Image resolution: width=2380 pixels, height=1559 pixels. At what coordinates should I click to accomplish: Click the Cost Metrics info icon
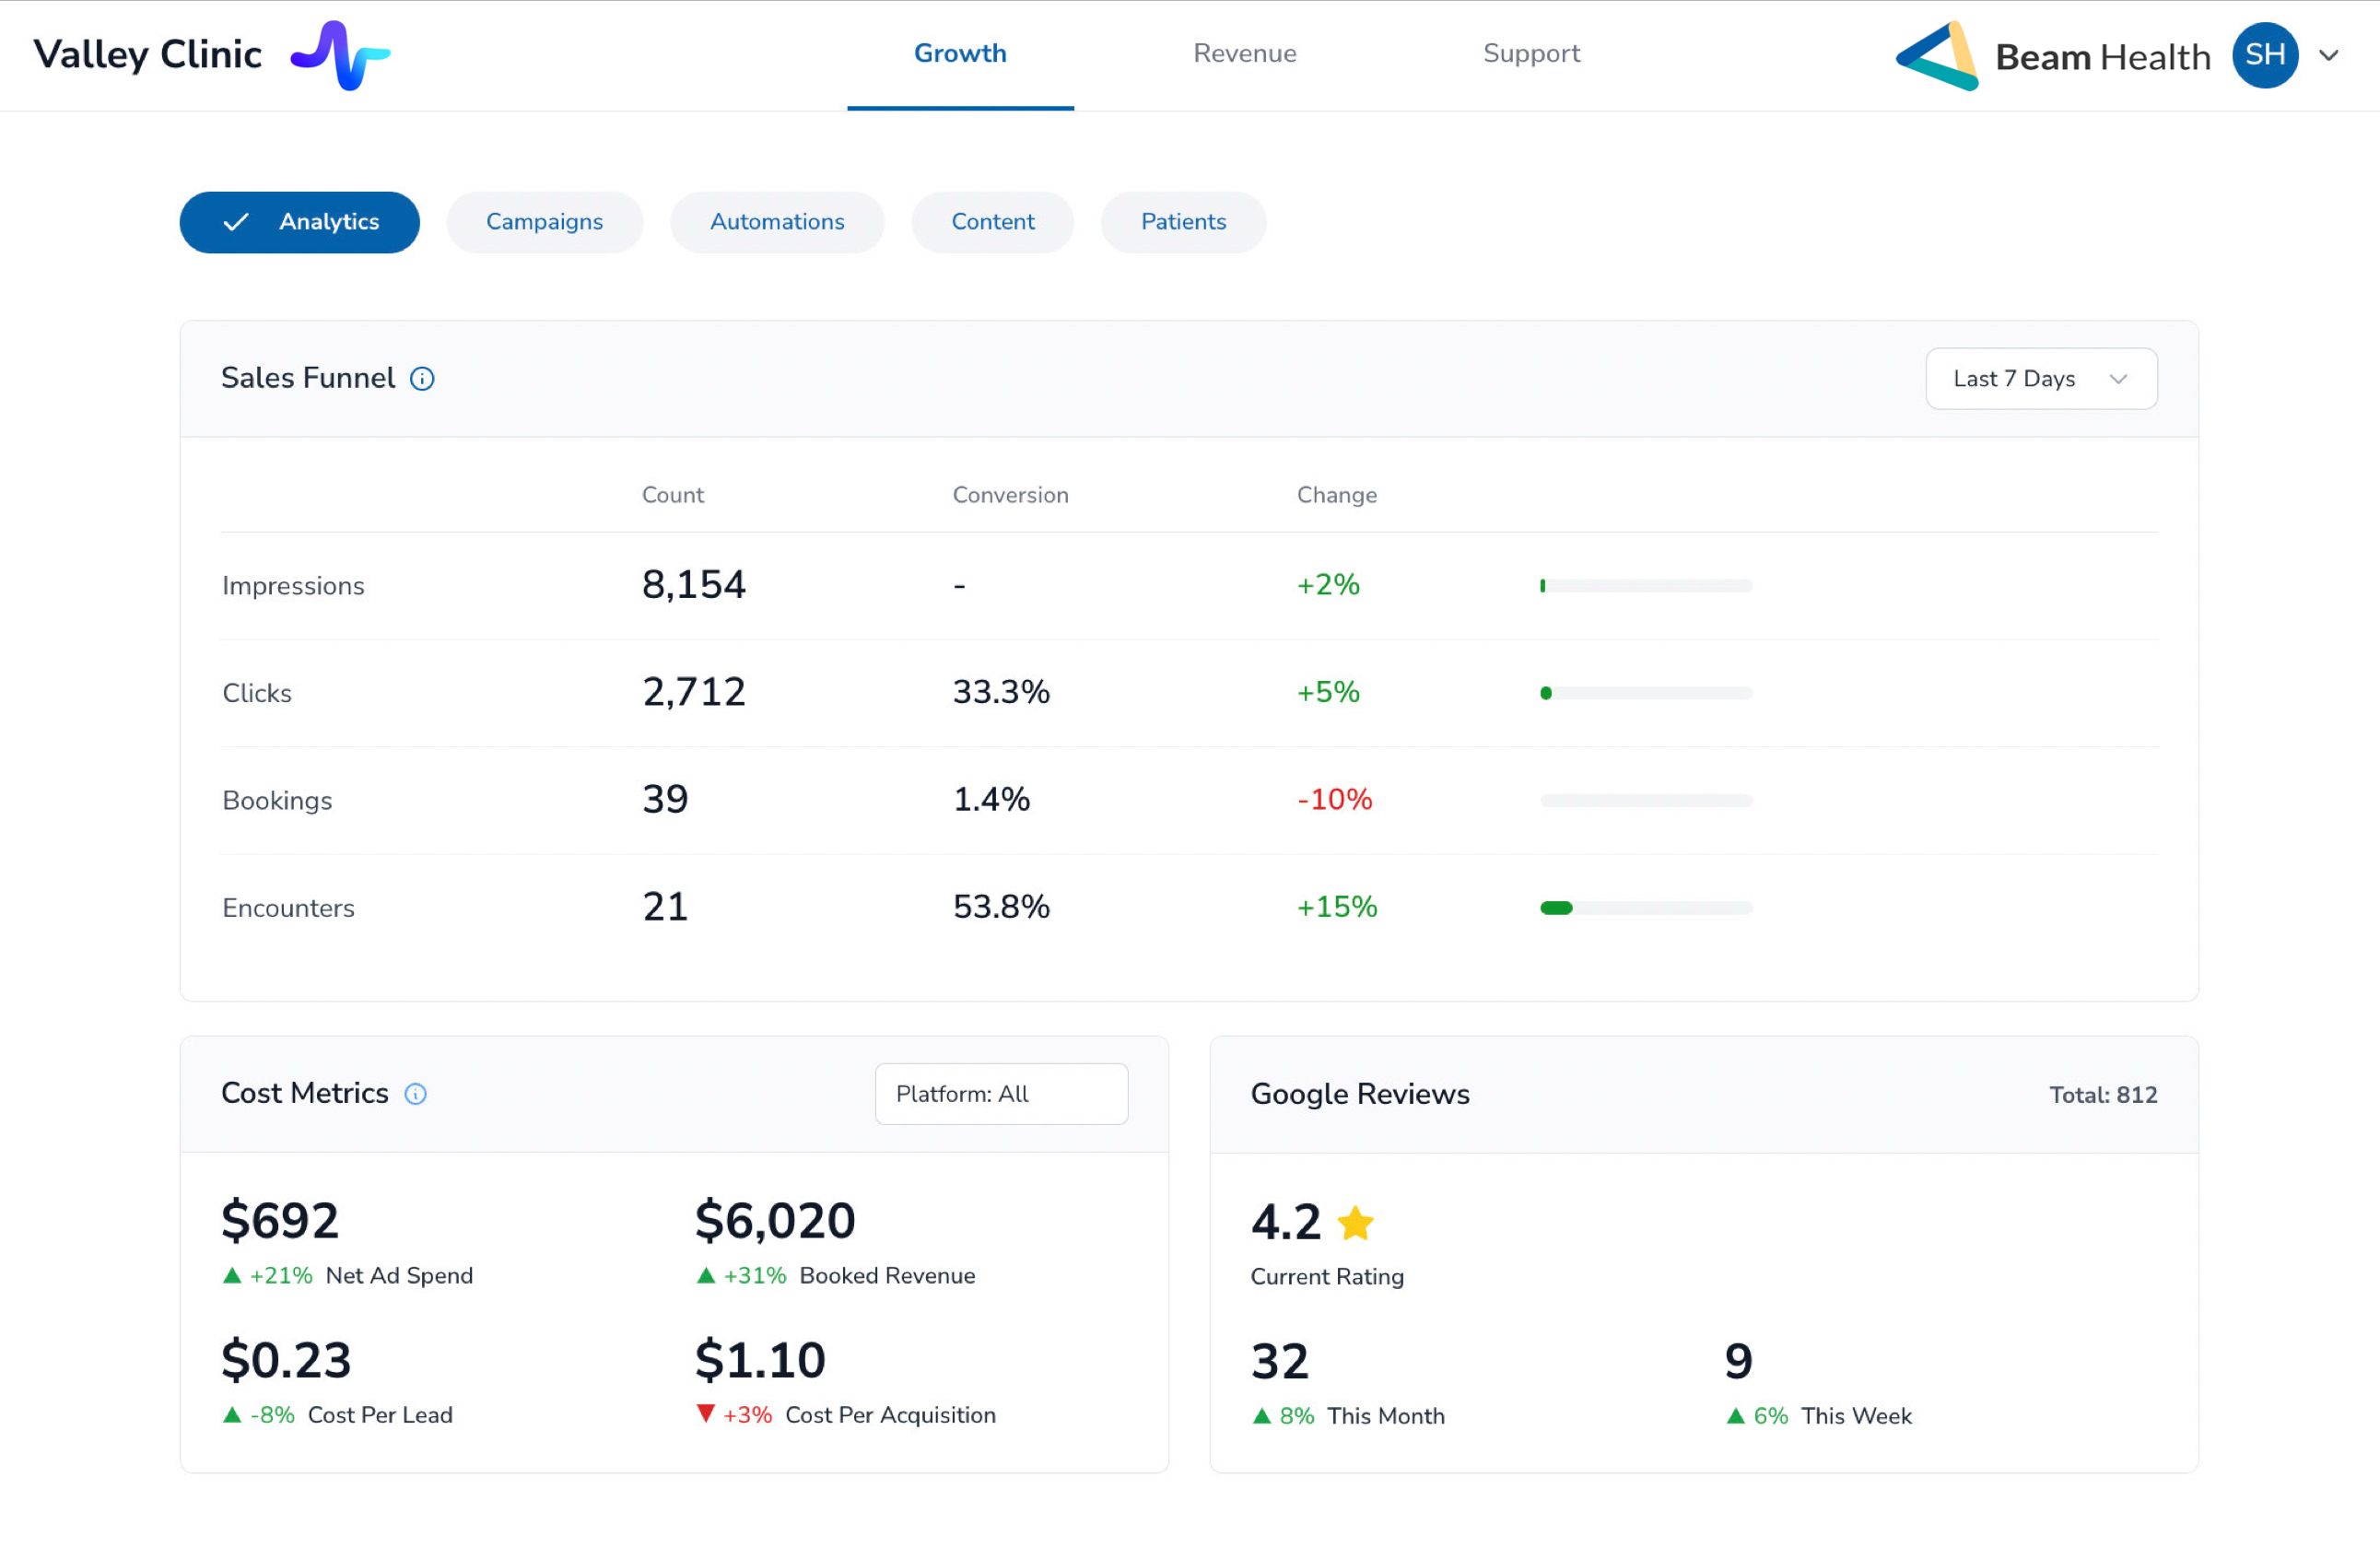tap(415, 1094)
